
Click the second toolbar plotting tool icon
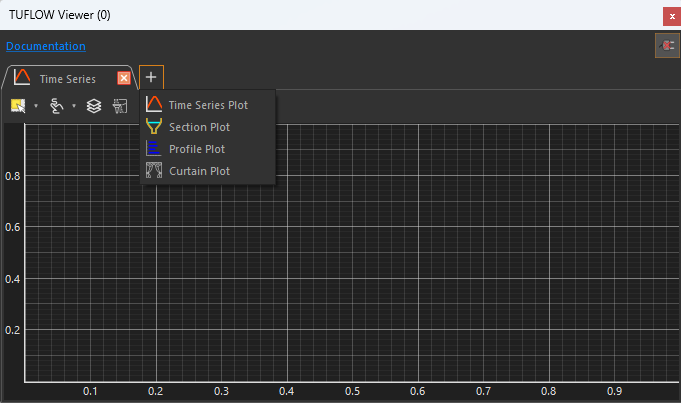[x=57, y=105]
